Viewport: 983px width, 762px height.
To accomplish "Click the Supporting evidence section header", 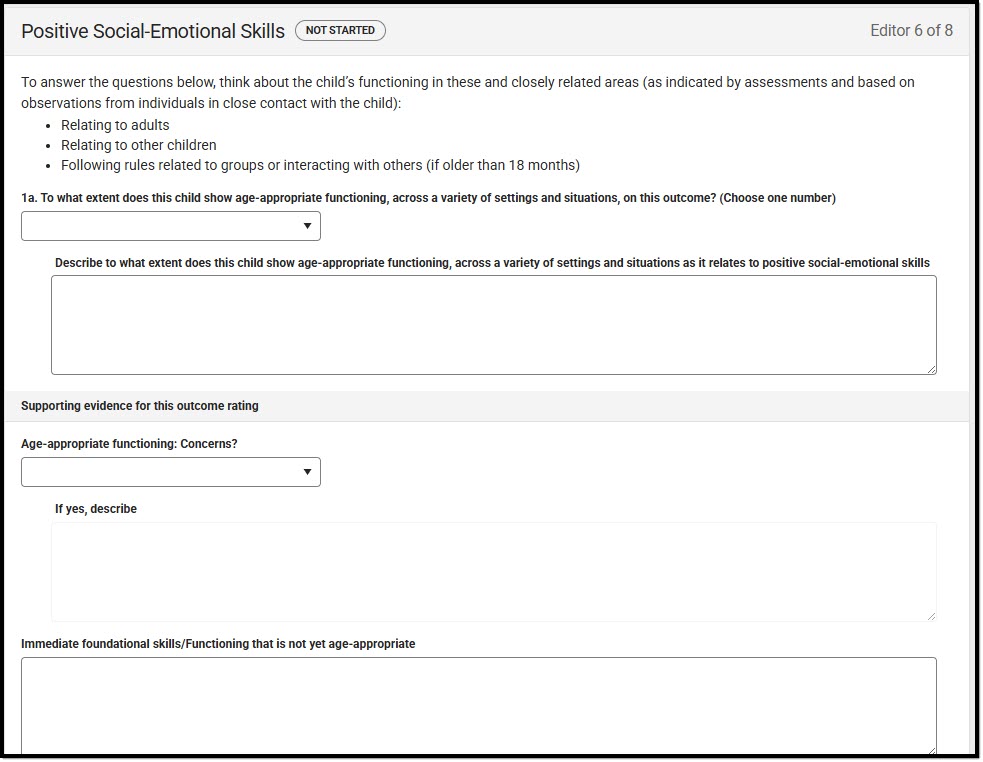I will click(140, 406).
